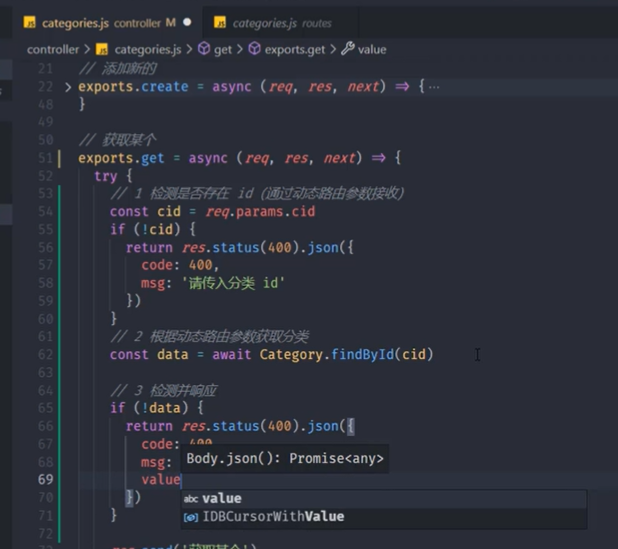Click the folded code ellipsis on line 22
This screenshot has height=549, width=618.
pos(434,87)
